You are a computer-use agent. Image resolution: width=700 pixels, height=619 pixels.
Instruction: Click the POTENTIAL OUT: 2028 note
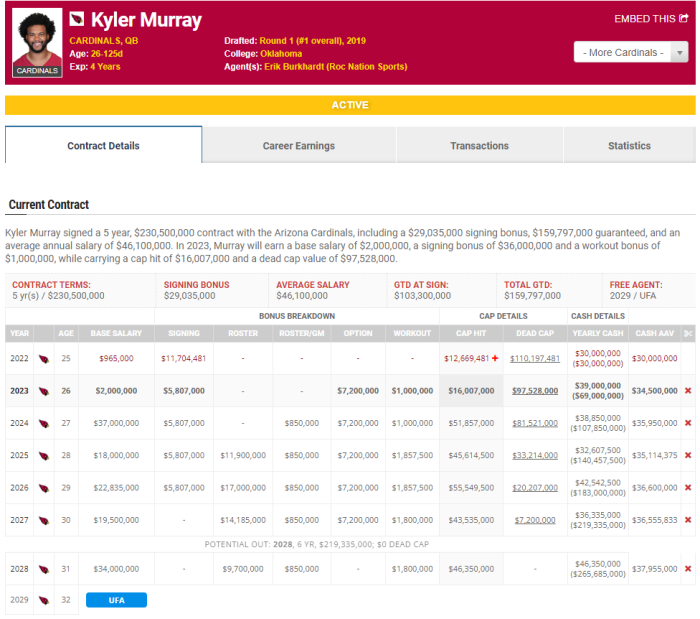[317, 544]
